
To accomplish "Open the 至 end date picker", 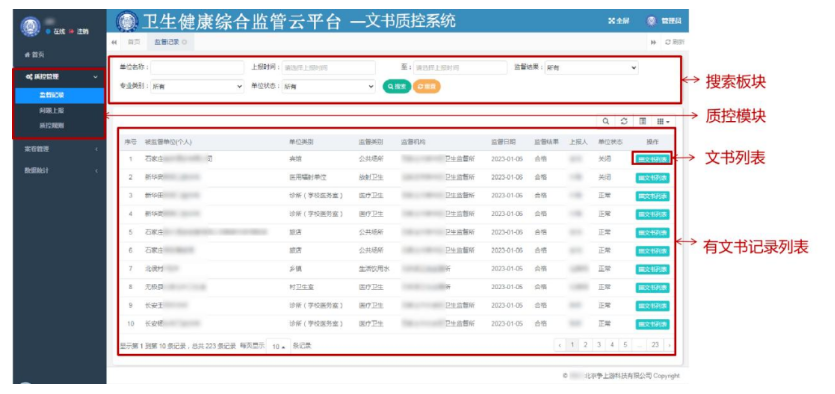I will tap(461, 68).
